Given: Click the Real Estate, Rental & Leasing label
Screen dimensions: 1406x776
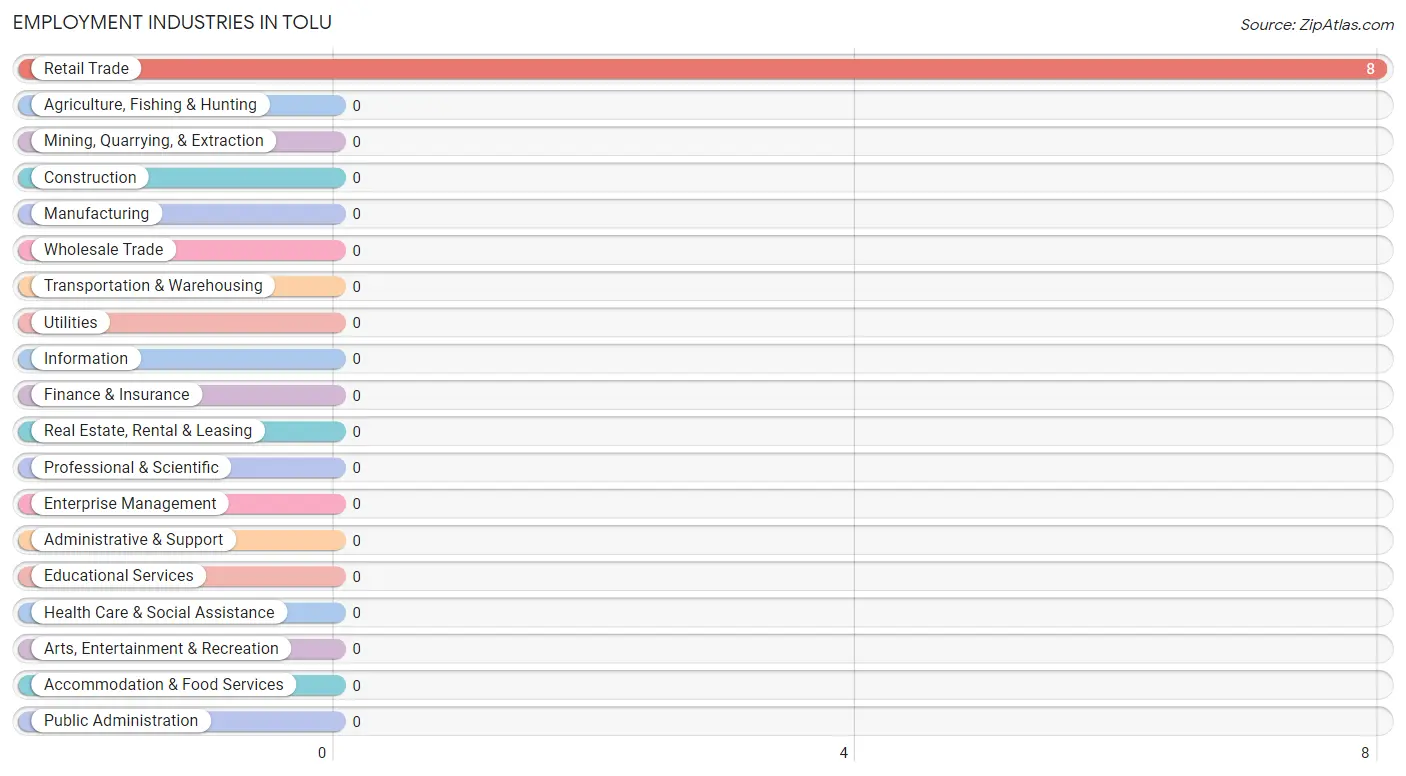Looking at the screenshot, I should click(x=148, y=431).
